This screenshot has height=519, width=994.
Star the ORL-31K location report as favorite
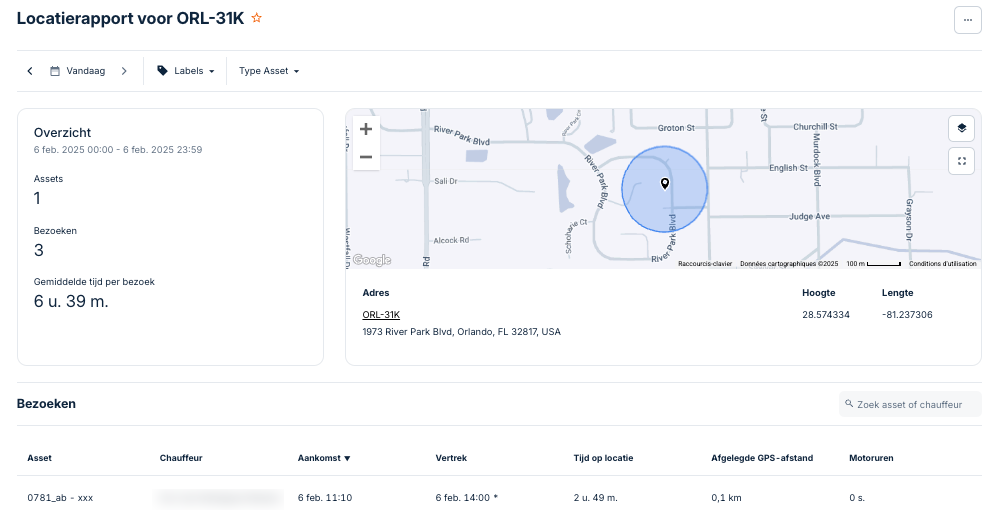click(257, 18)
